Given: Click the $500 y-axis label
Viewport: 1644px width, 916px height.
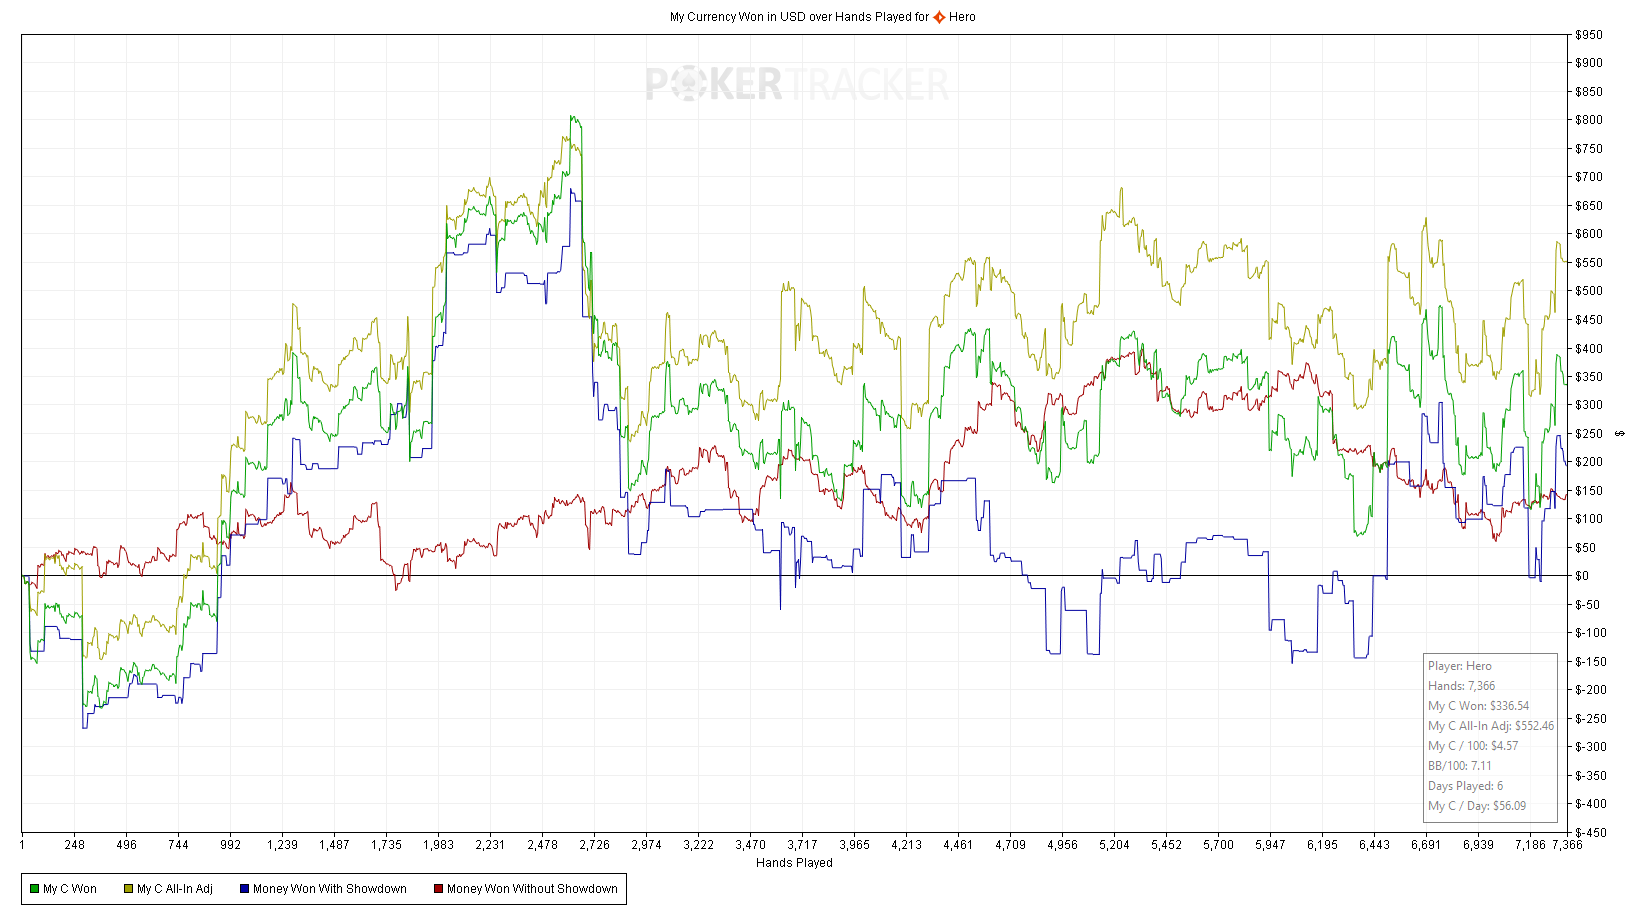Looking at the screenshot, I should point(1589,291).
